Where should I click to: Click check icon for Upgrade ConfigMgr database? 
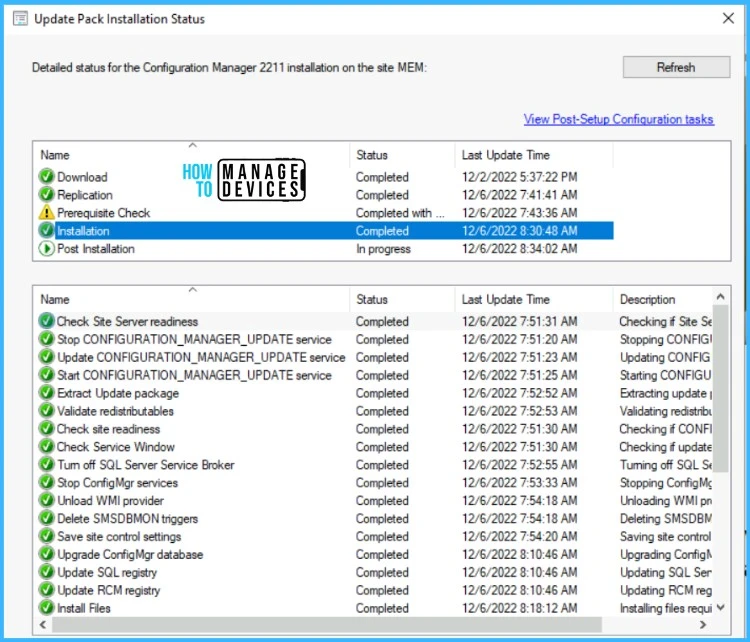tap(46, 554)
